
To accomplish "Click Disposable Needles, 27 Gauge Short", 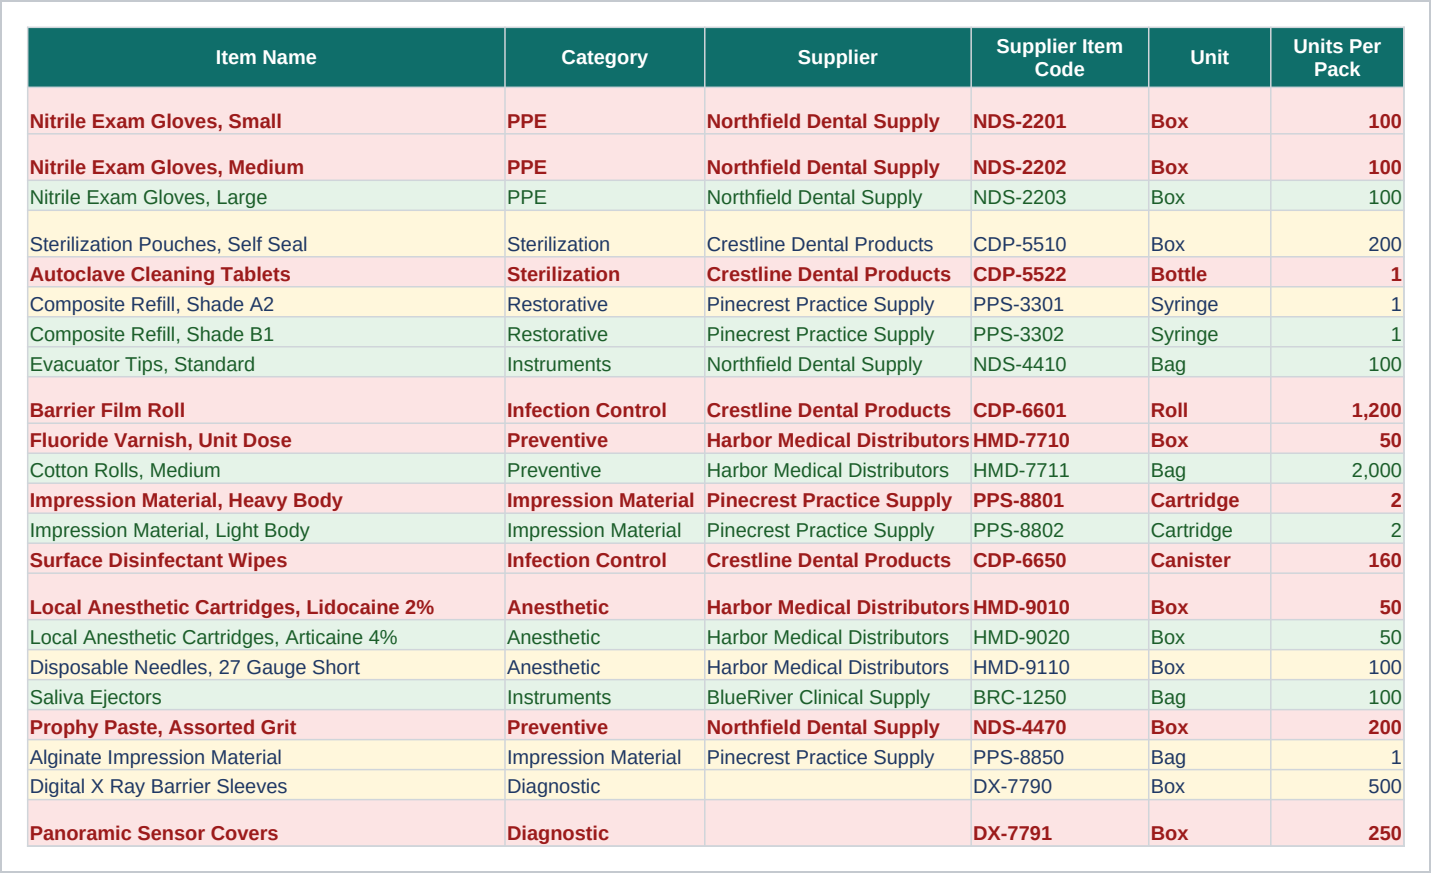I will (x=266, y=667).
